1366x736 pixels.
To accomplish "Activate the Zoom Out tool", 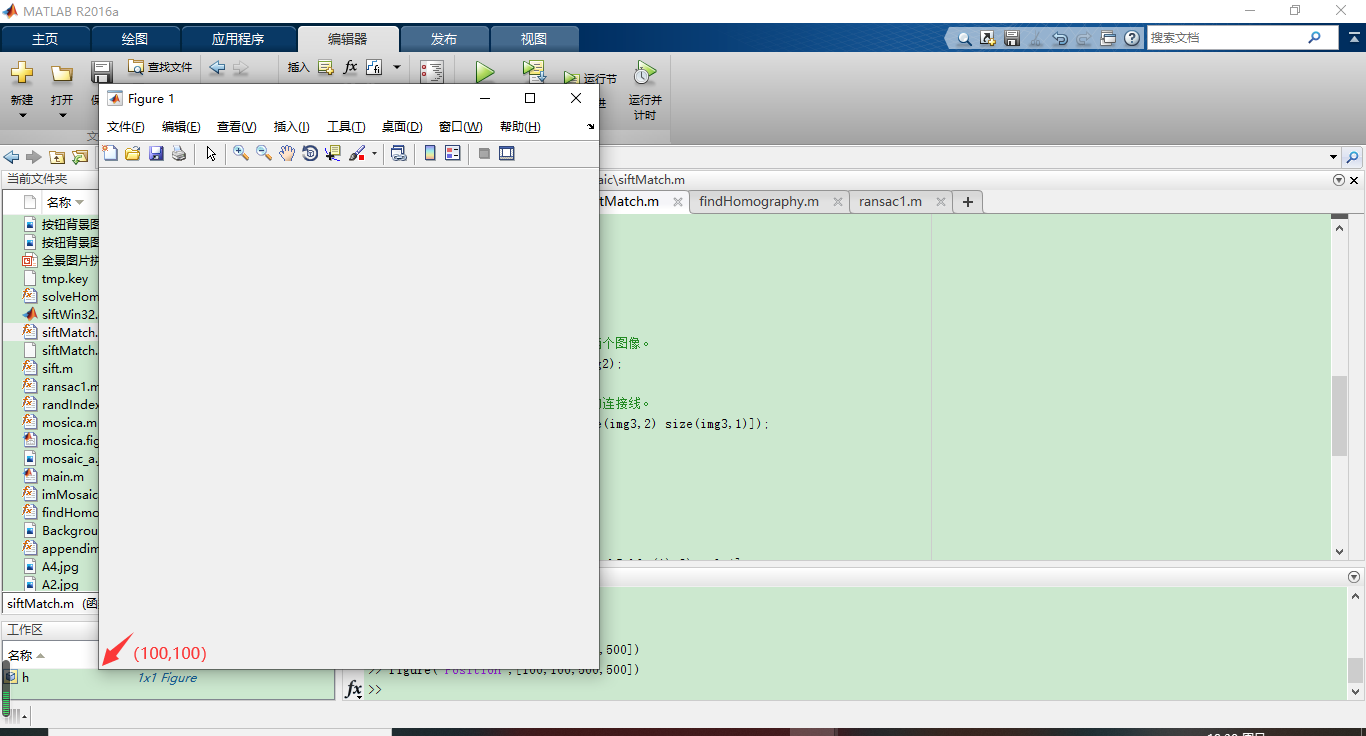I will [264, 153].
